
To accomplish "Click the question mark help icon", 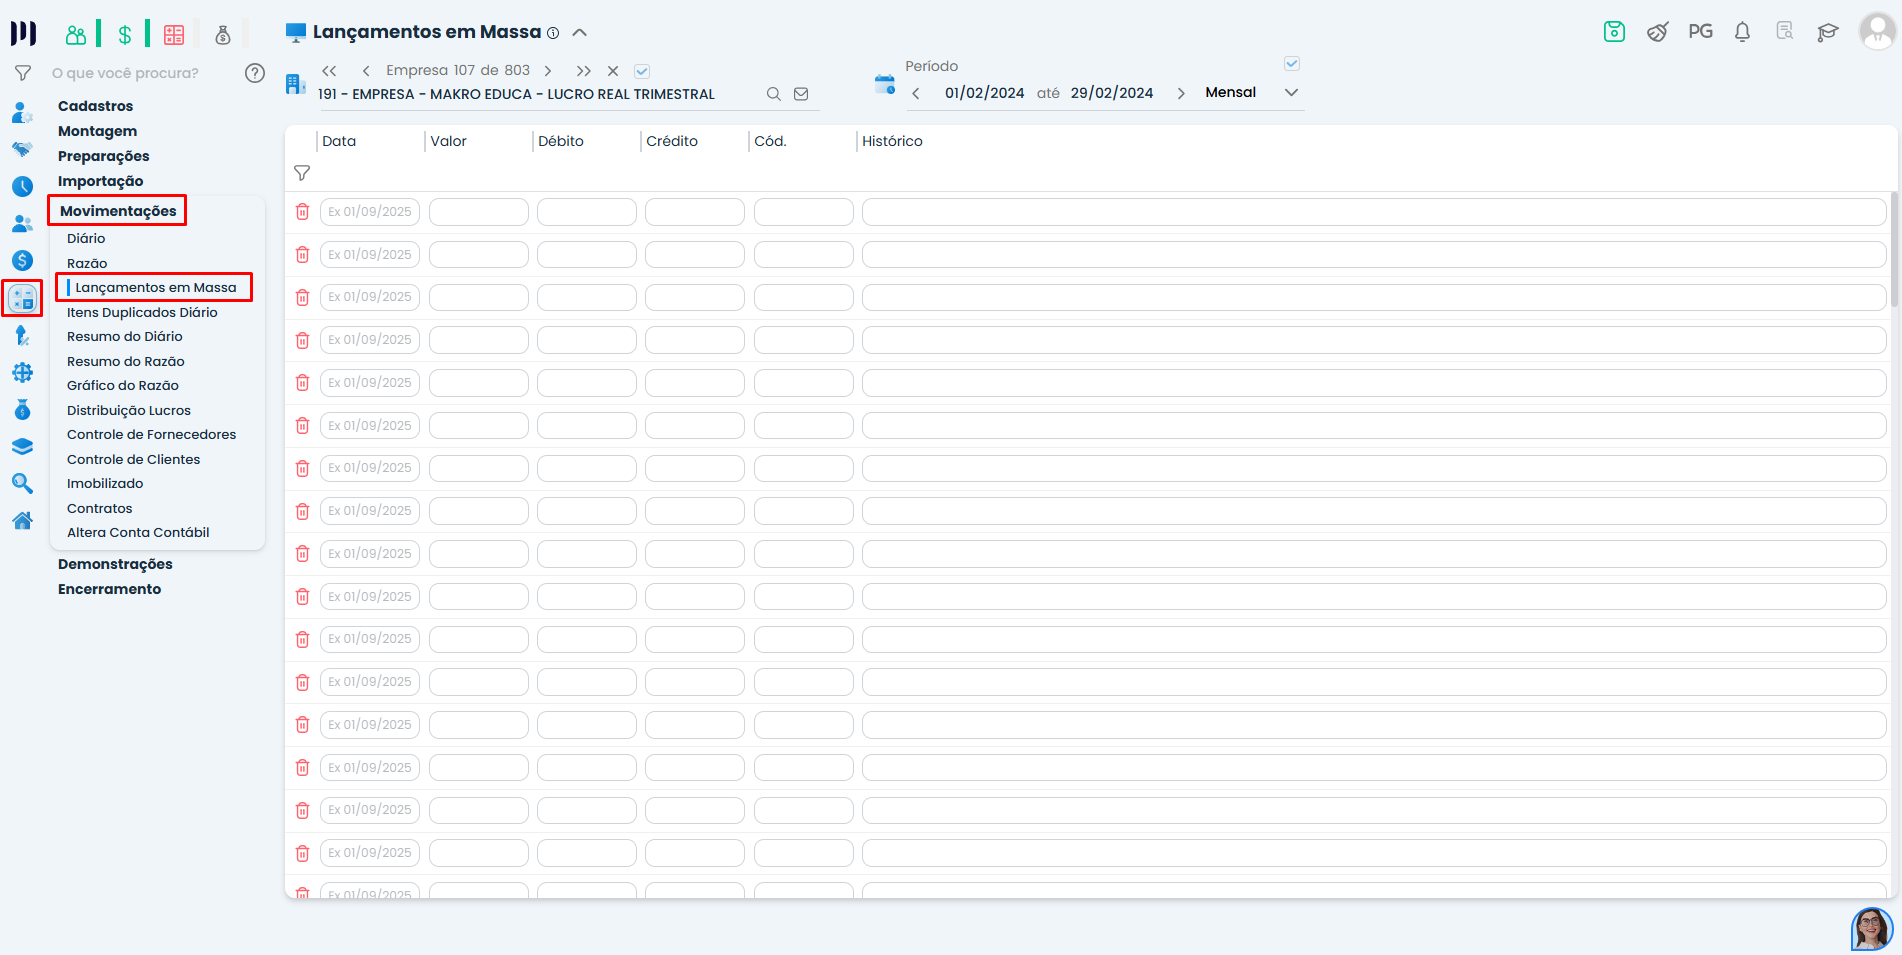I will [x=255, y=73].
